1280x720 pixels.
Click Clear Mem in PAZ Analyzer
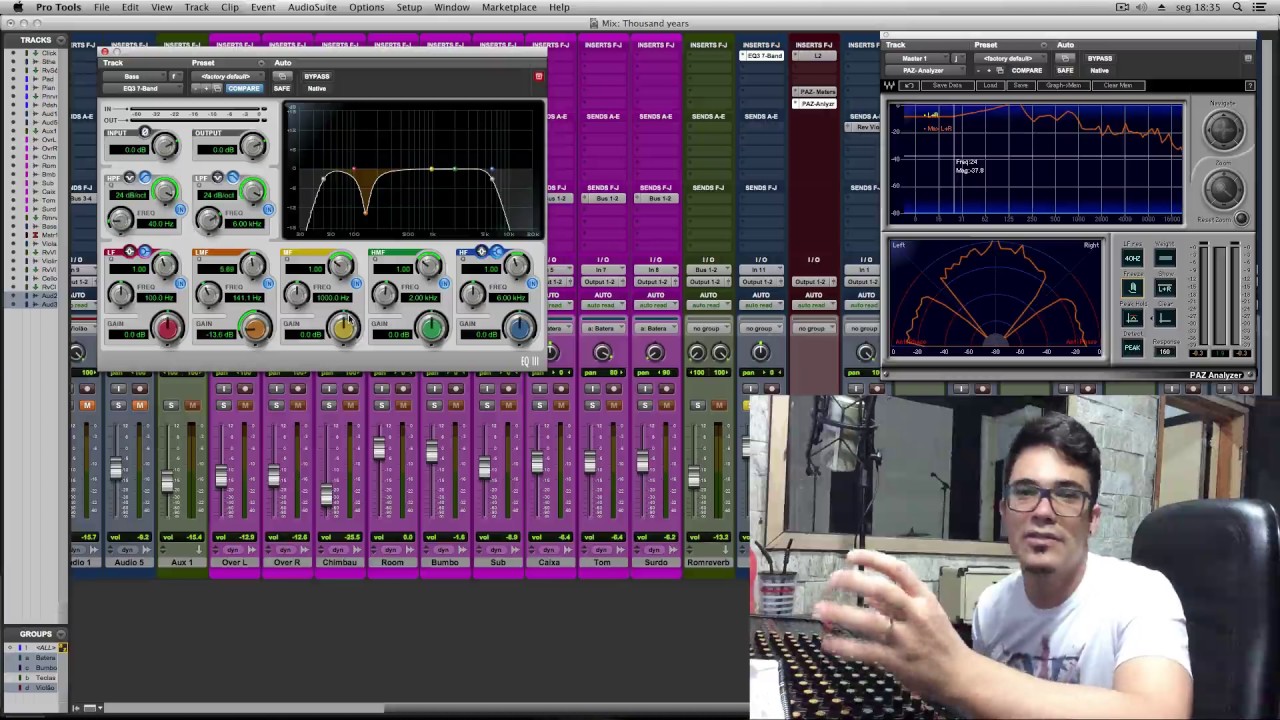click(1118, 85)
